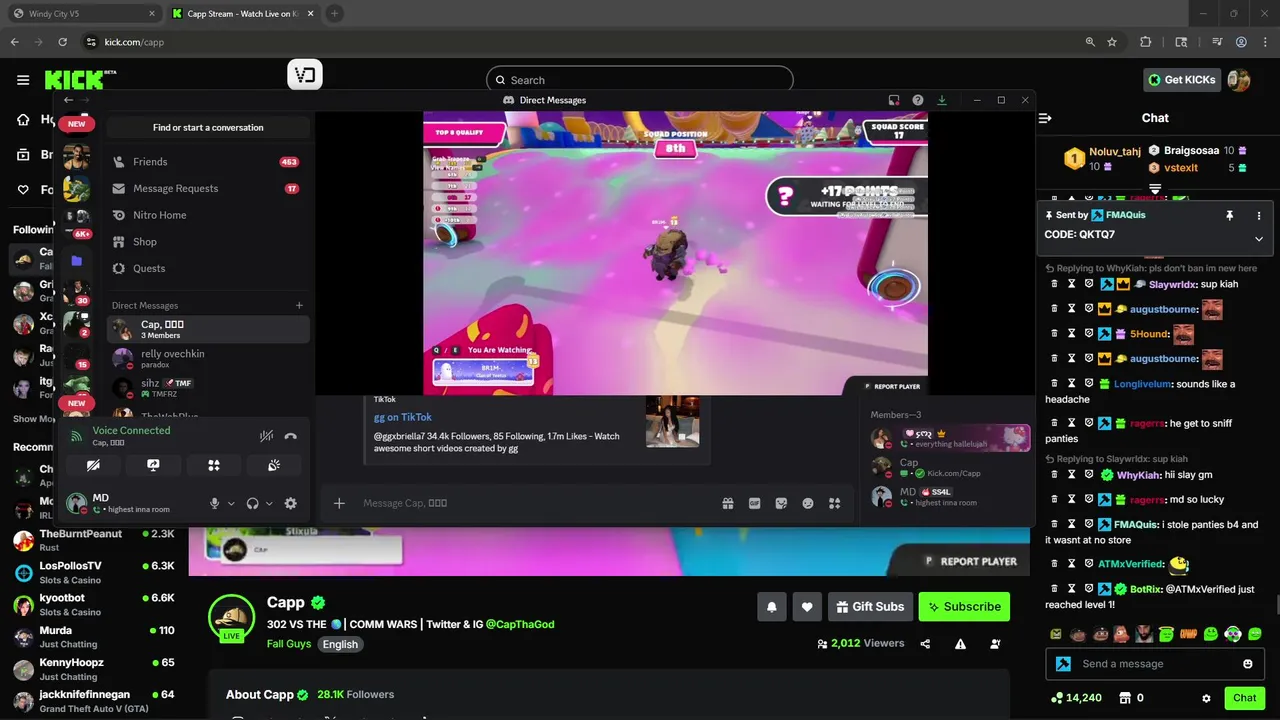1280x720 pixels.
Task: Click the Subscribe button
Action: tap(964, 606)
